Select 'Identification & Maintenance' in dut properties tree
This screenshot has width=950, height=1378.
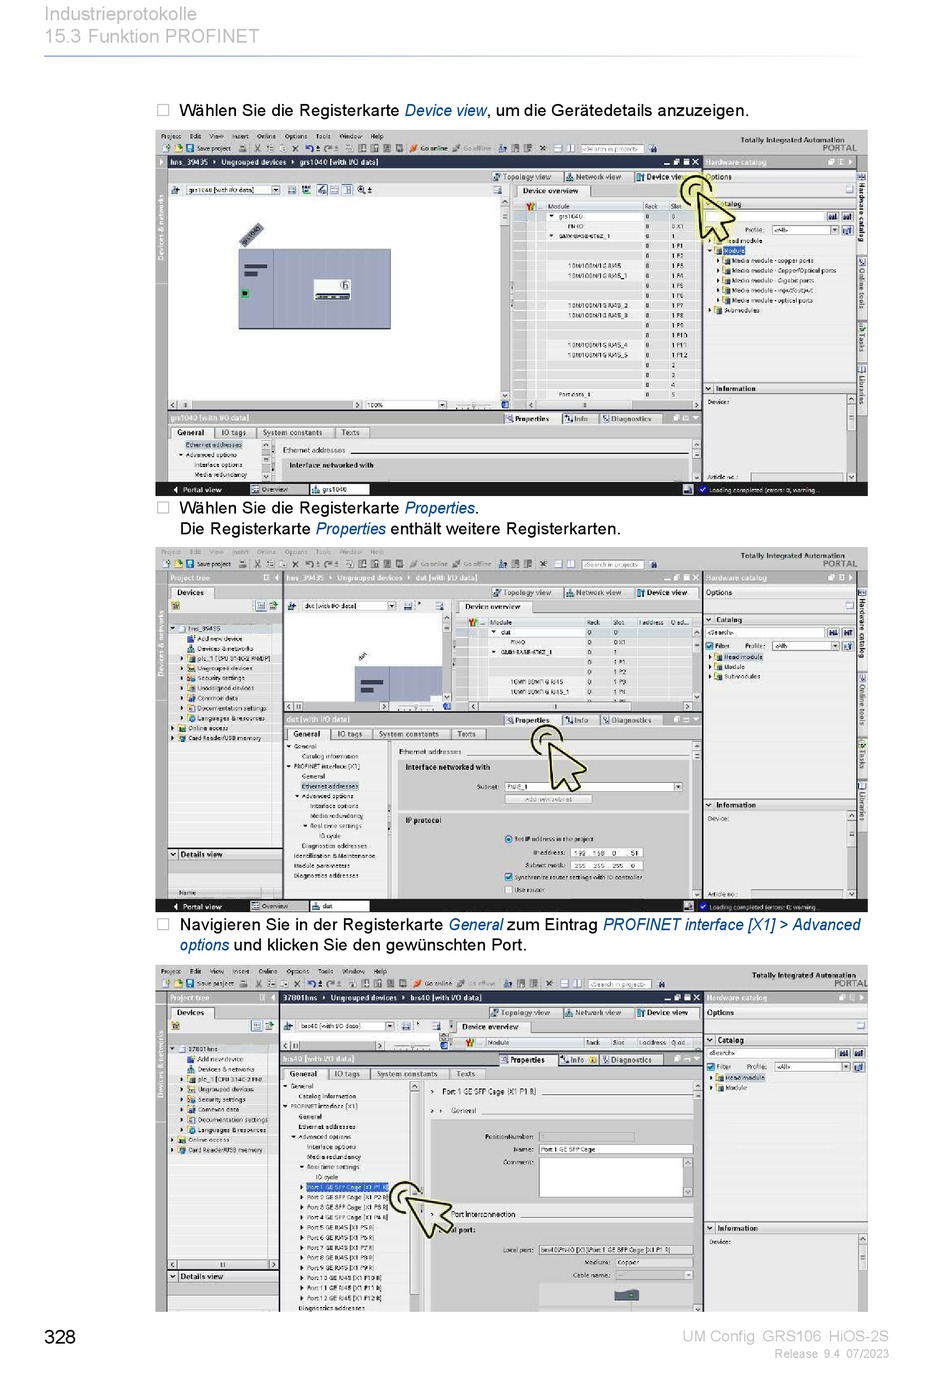[x=334, y=856]
